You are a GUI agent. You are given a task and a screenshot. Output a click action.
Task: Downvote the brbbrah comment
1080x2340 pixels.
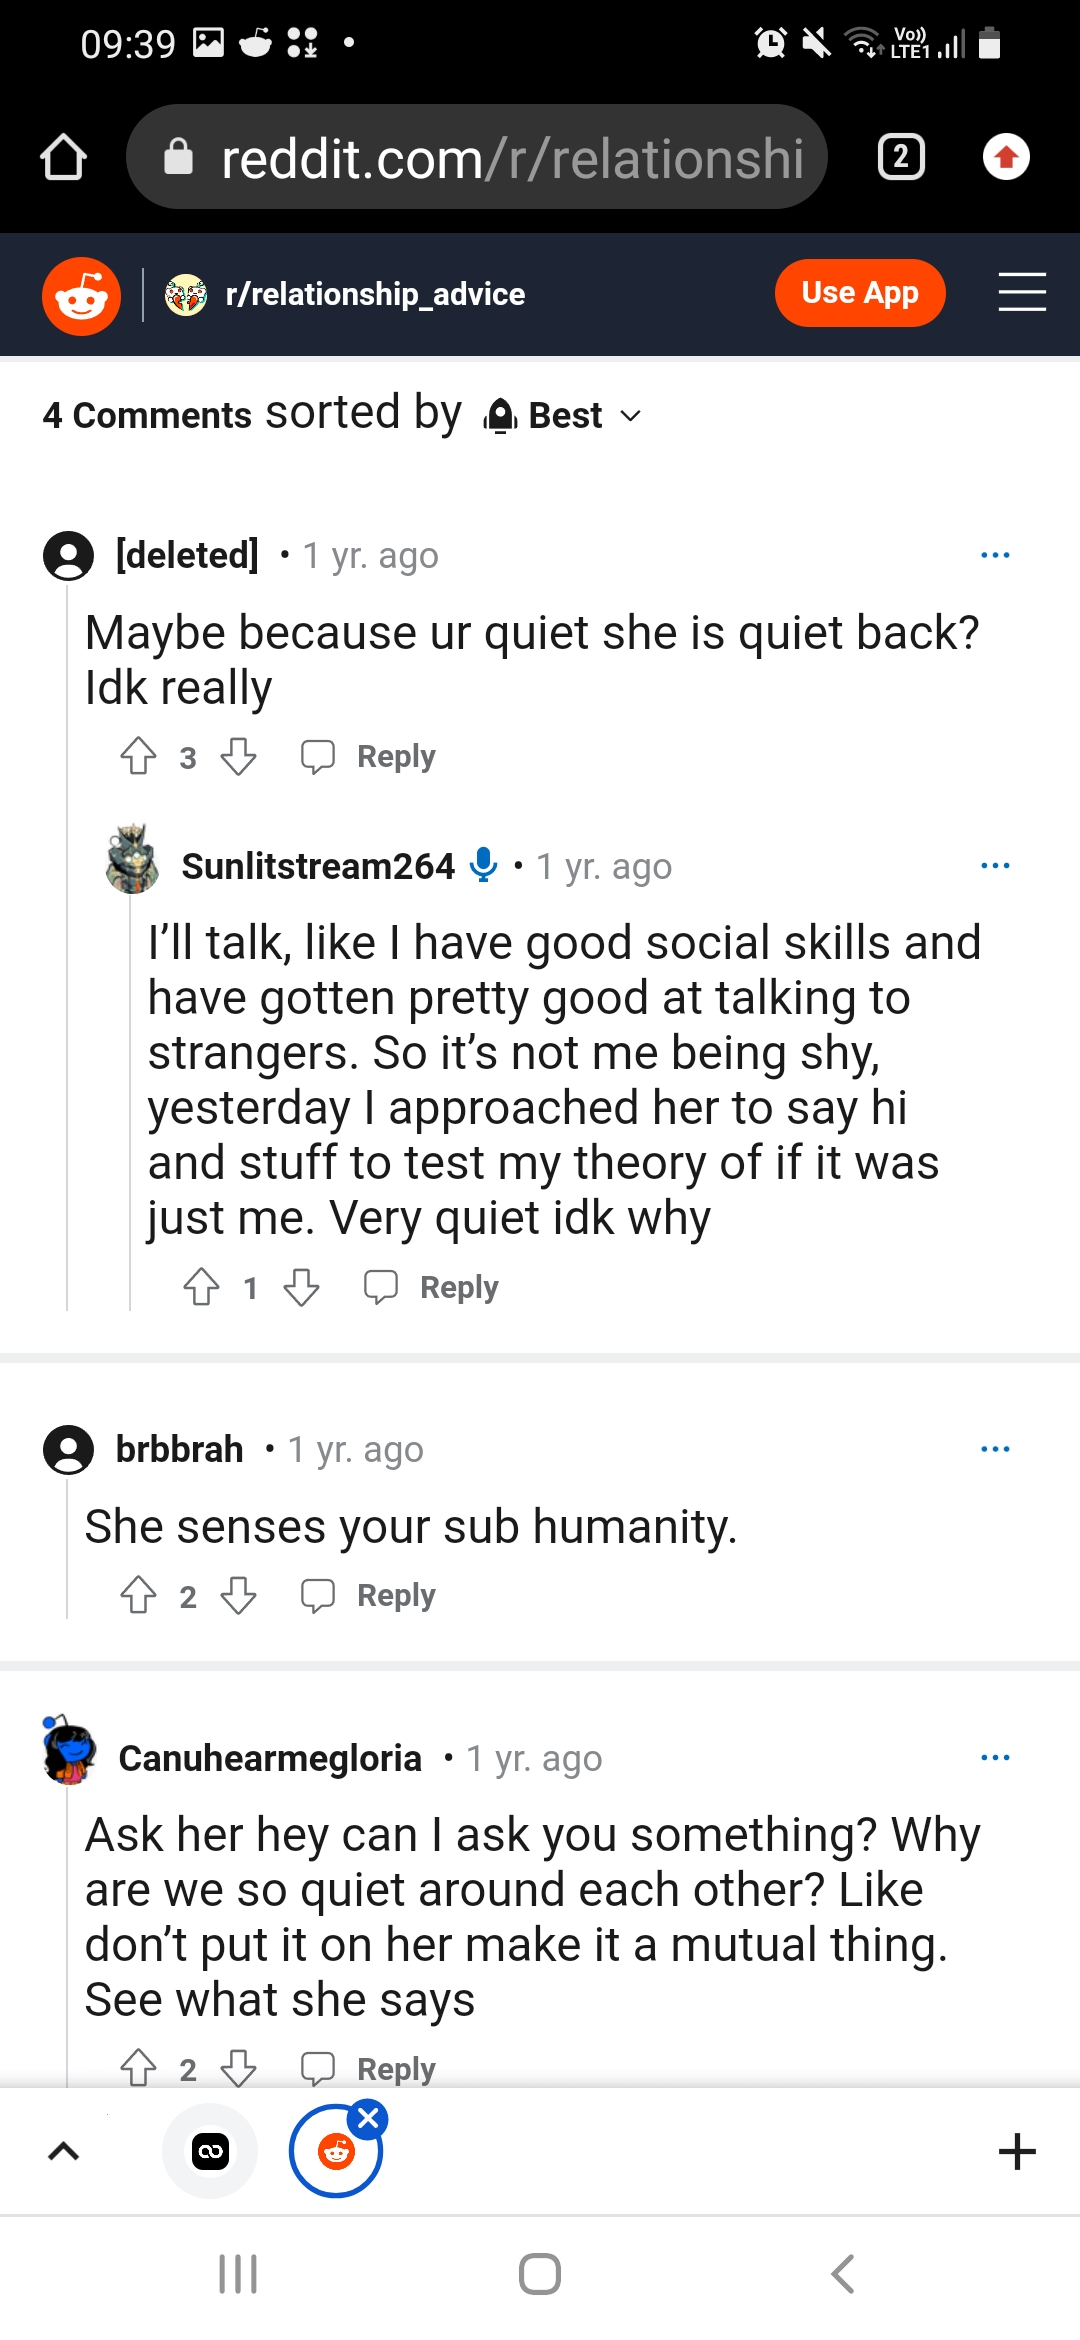(x=239, y=1596)
